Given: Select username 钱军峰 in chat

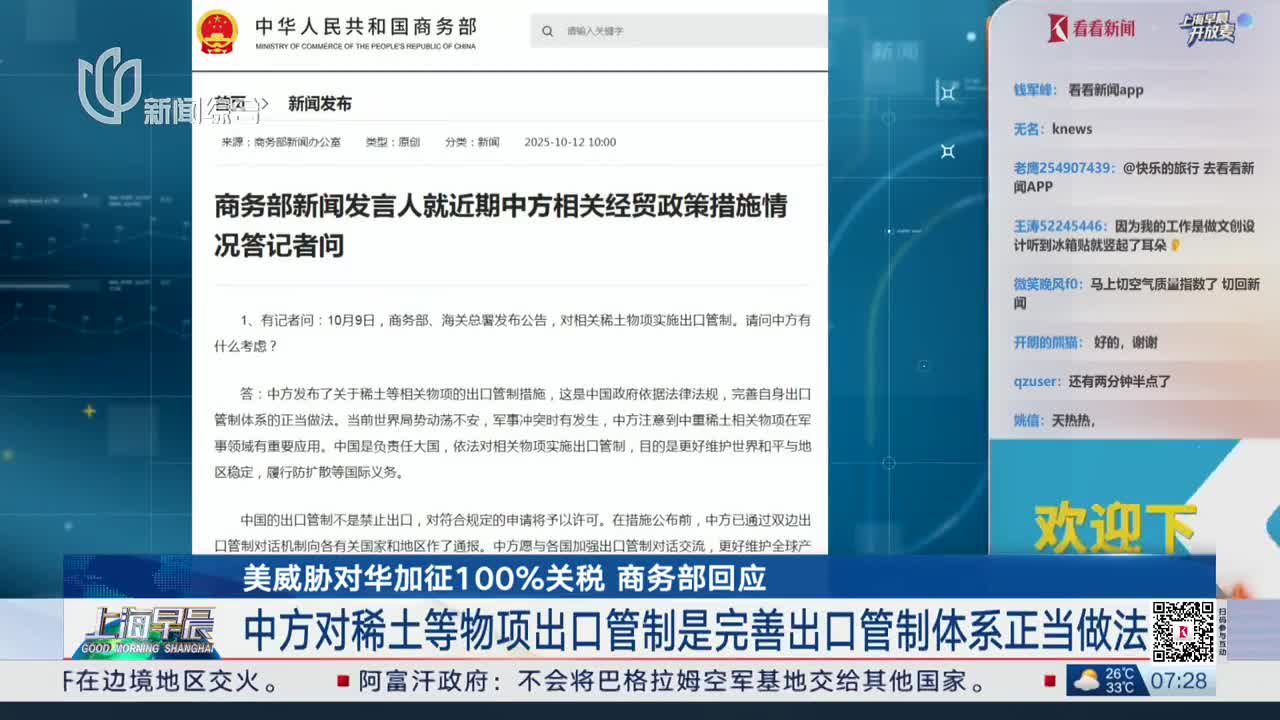Looking at the screenshot, I should [1034, 90].
